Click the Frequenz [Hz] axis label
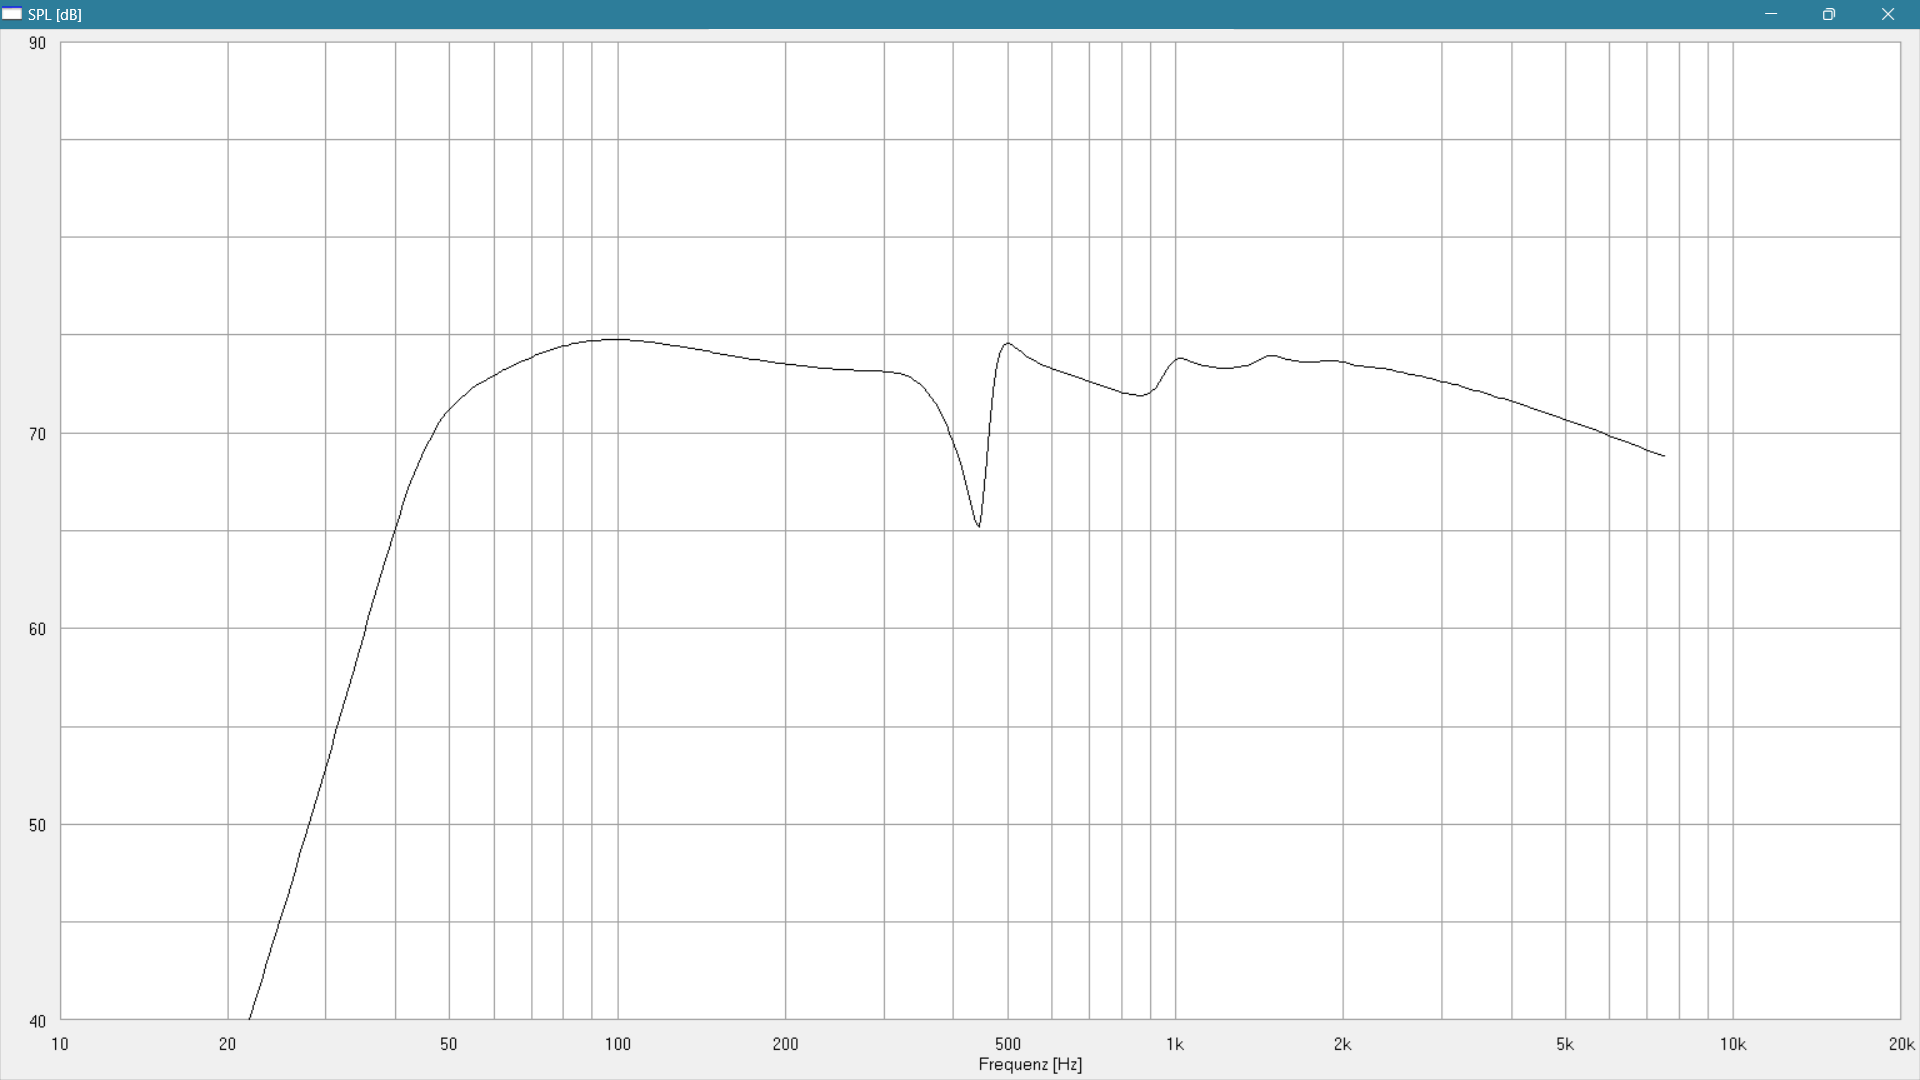This screenshot has width=1920, height=1080. point(1030,1064)
